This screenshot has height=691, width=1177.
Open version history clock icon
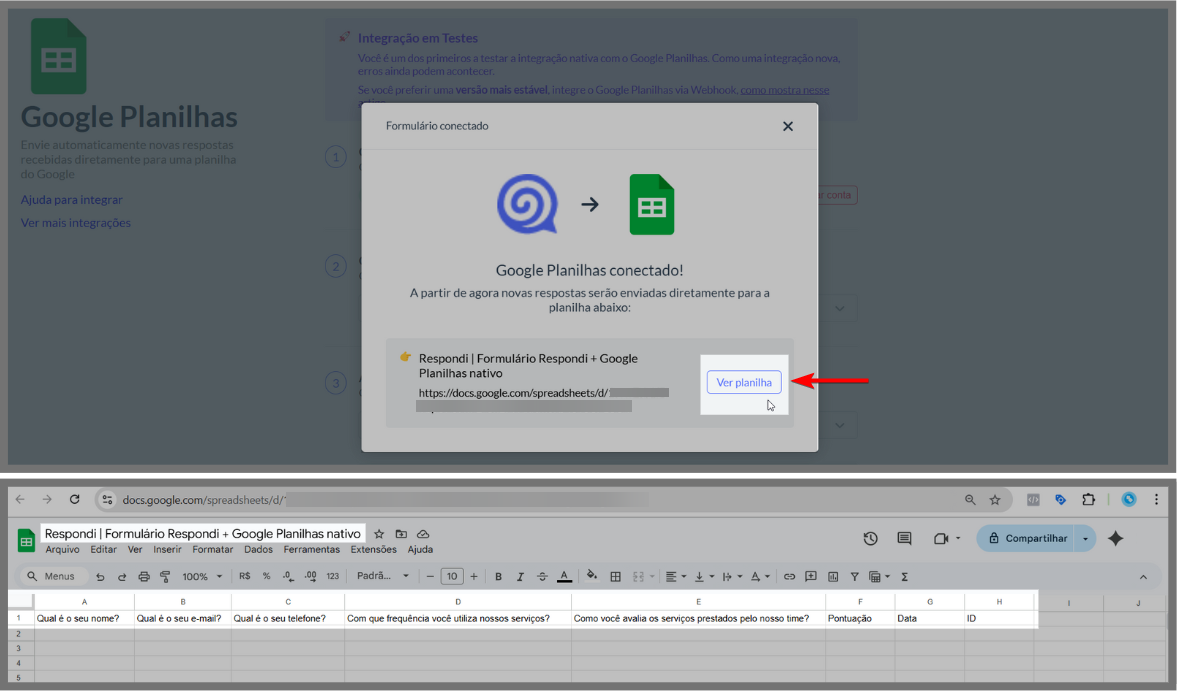pyautogui.click(x=870, y=538)
